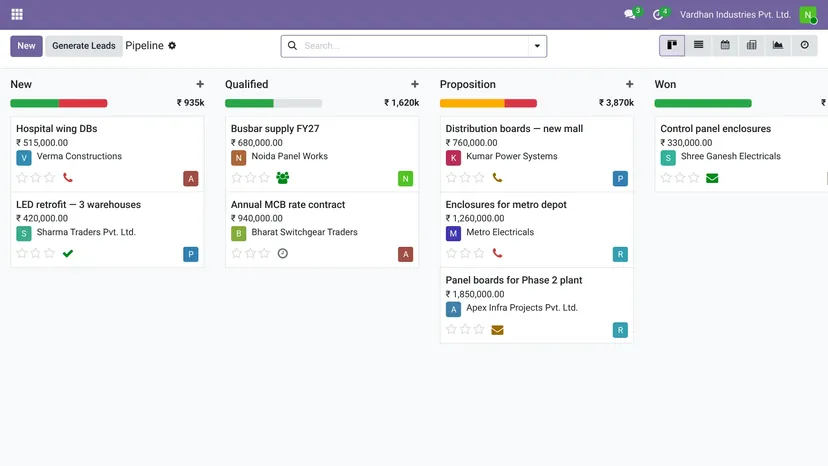
Task: Open phone activity on Enclosures for metro depot
Action: (497, 254)
